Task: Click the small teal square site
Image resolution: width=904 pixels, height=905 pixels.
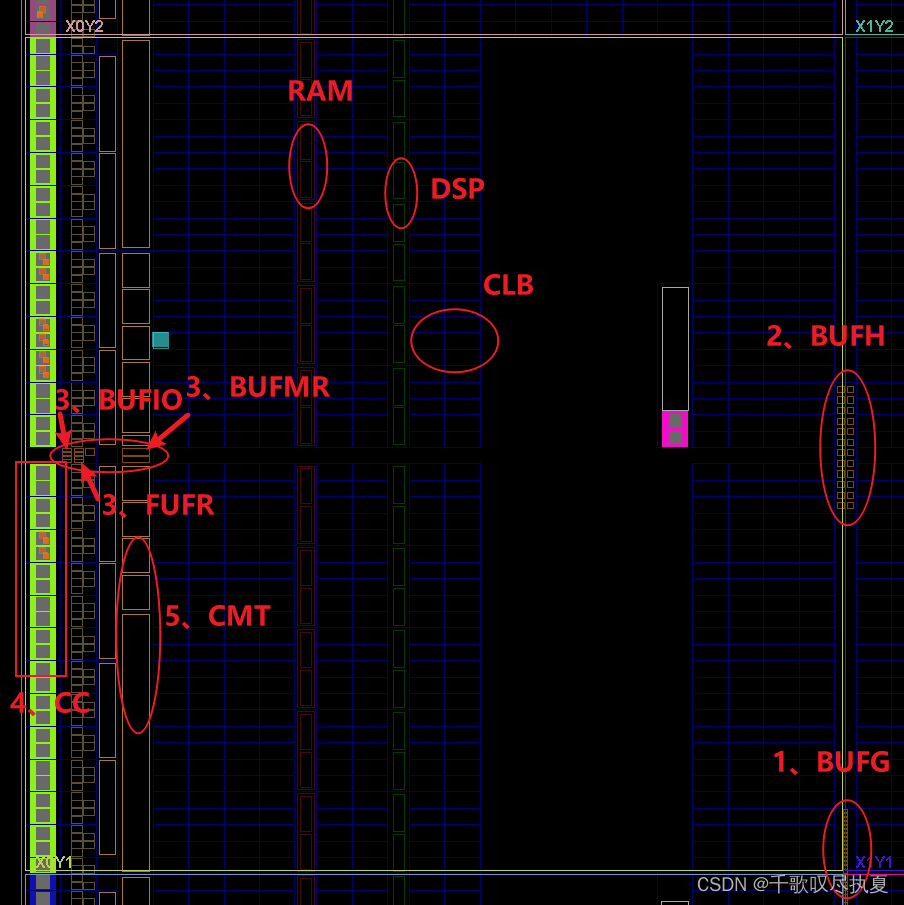Action: [160, 340]
